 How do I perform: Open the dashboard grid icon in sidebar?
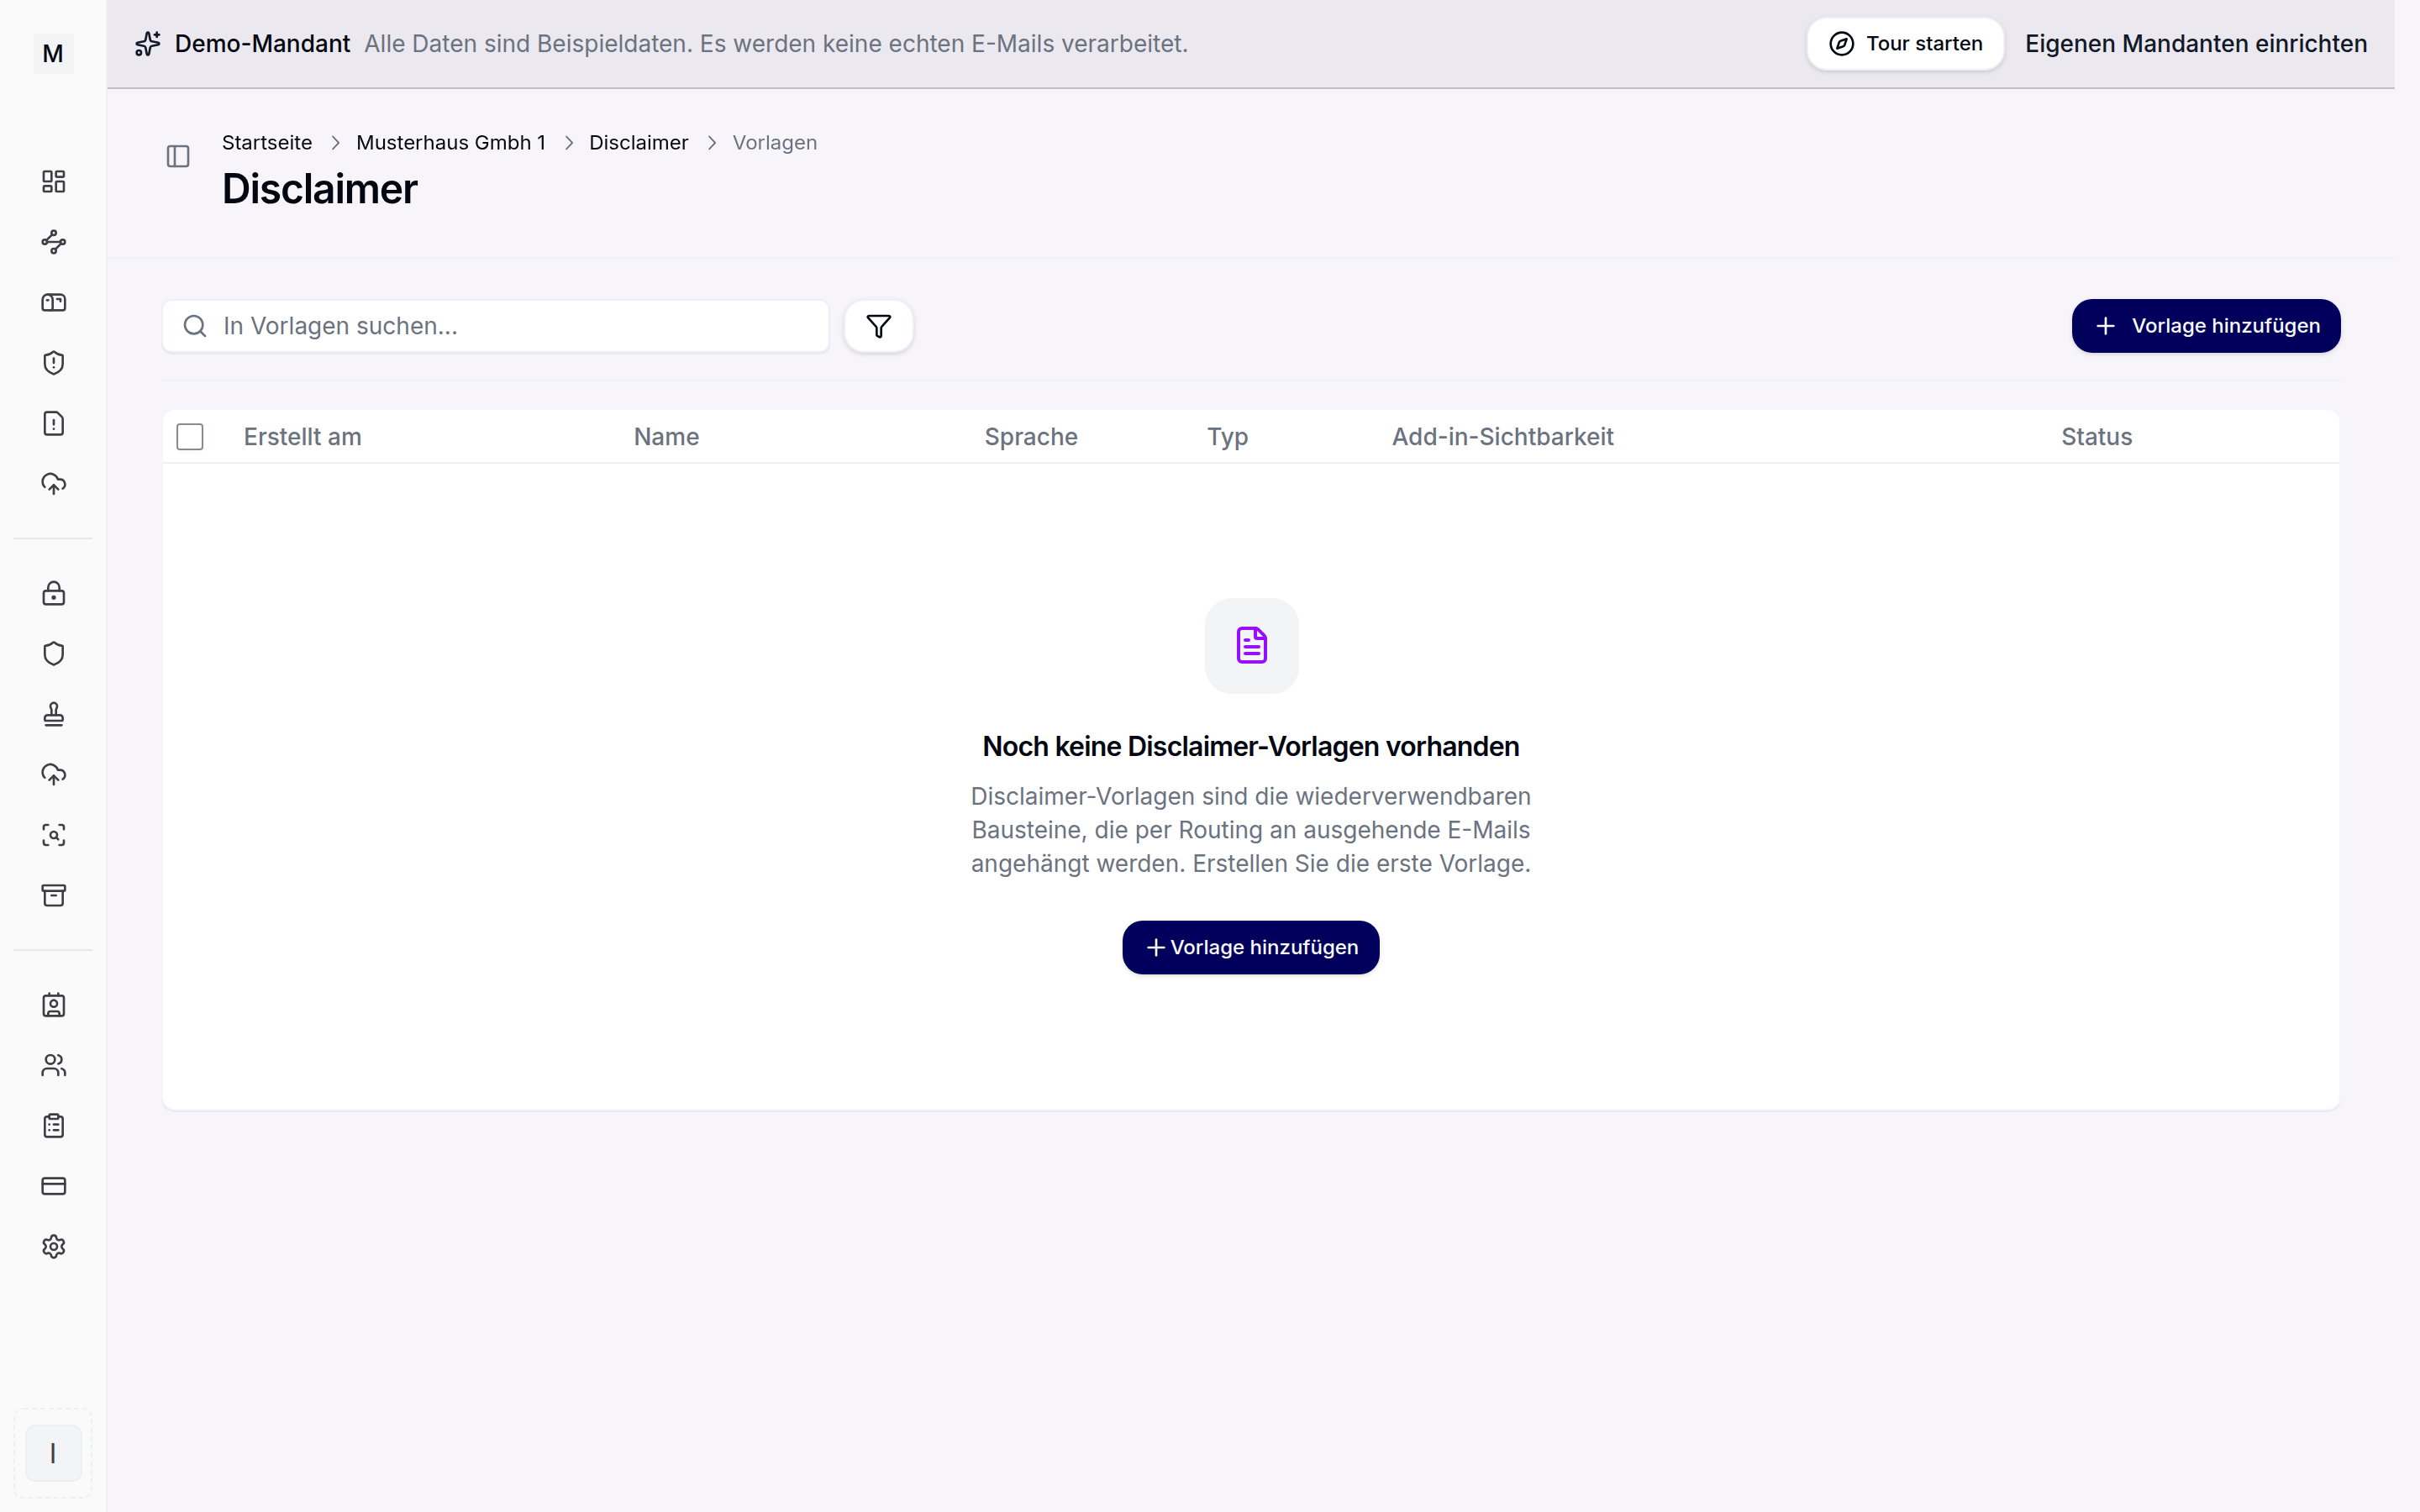tap(53, 181)
